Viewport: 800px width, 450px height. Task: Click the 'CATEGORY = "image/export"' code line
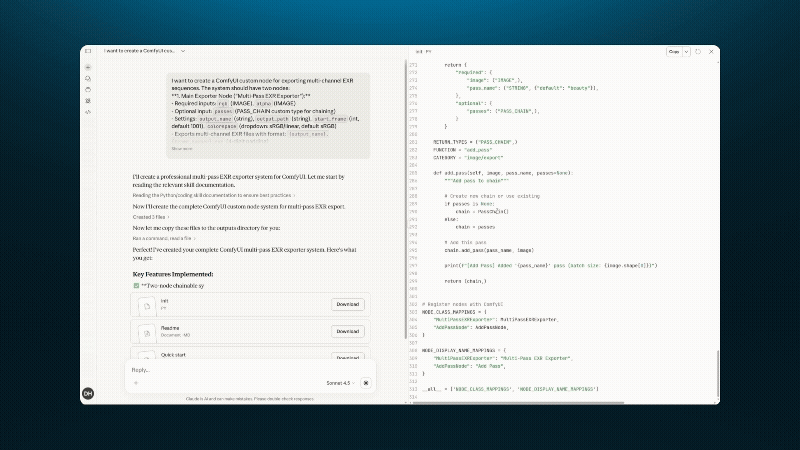click(x=468, y=158)
